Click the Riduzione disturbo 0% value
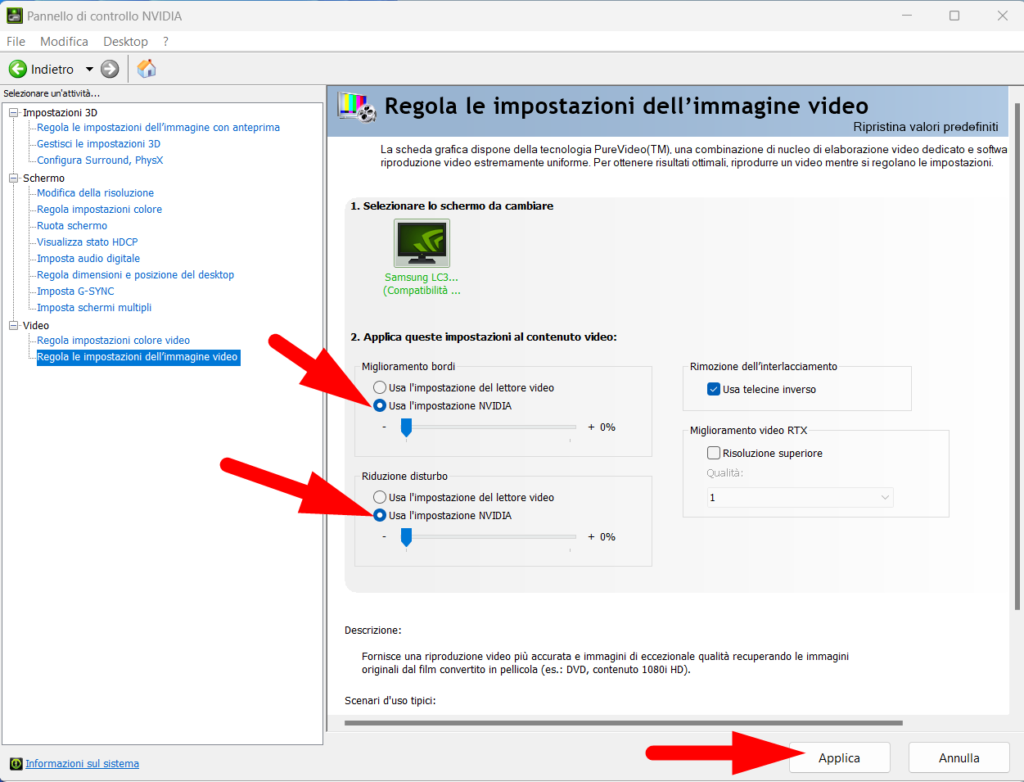The image size is (1024, 782). (x=607, y=537)
